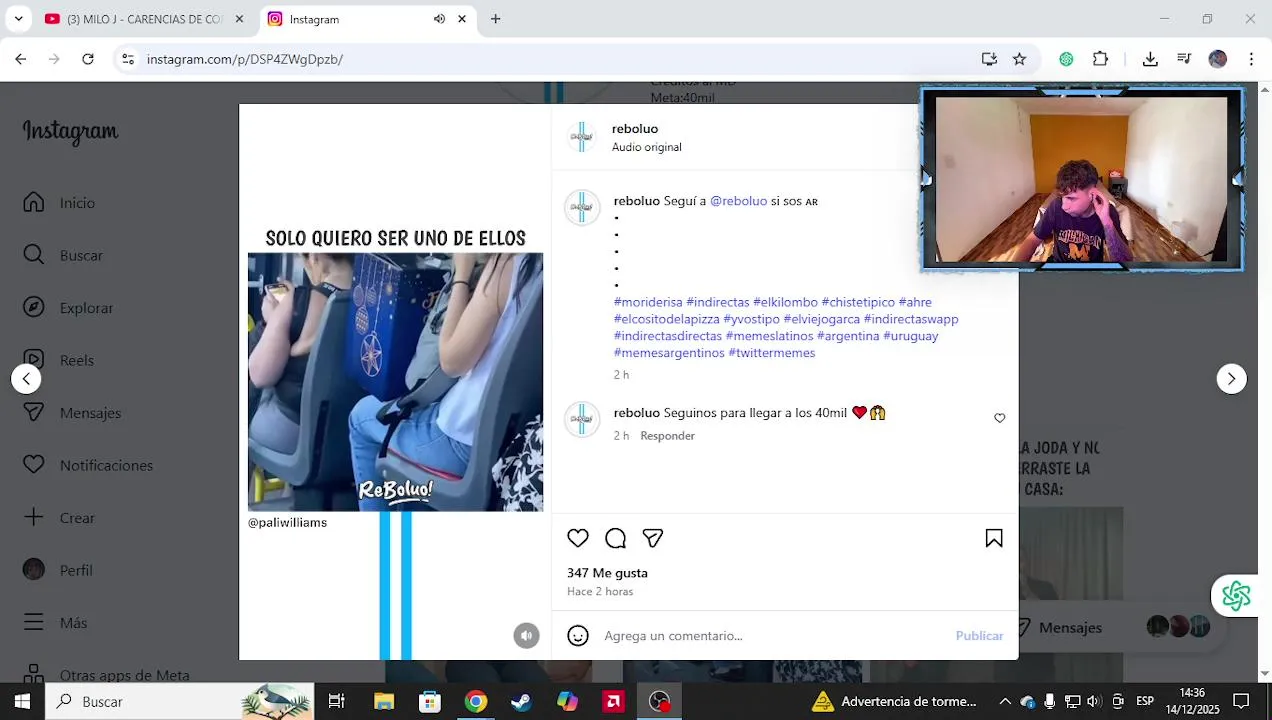Click the webcam overlay window
The width and height of the screenshot is (1272, 720).
[x=1082, y=179]
